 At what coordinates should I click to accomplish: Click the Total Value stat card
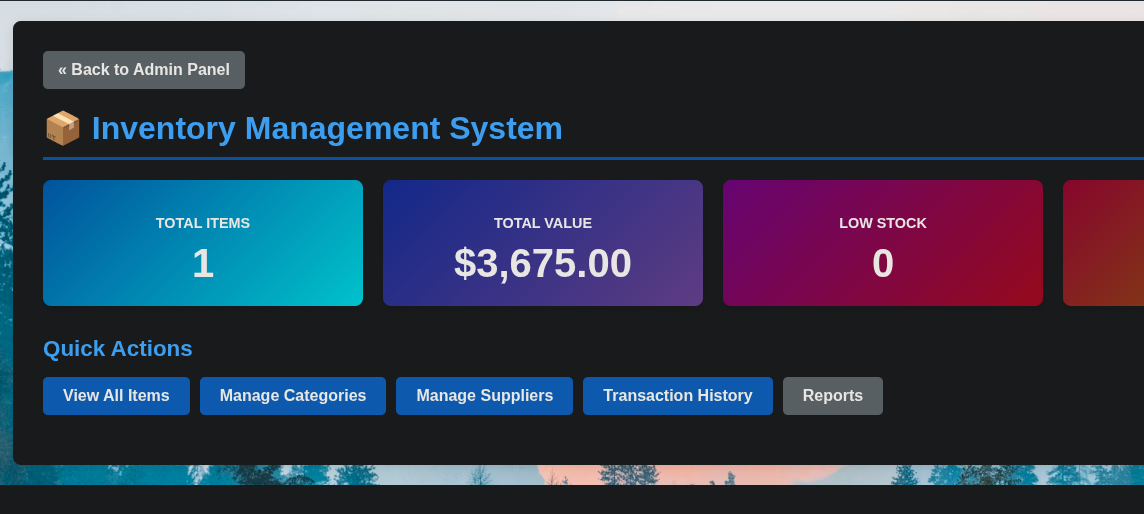coord(543,243)
